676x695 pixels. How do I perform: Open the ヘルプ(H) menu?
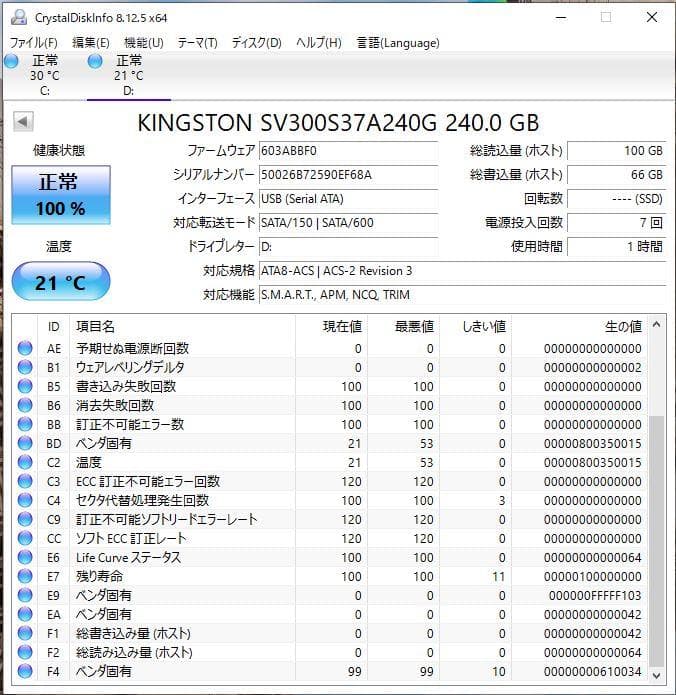click(319, 43)
